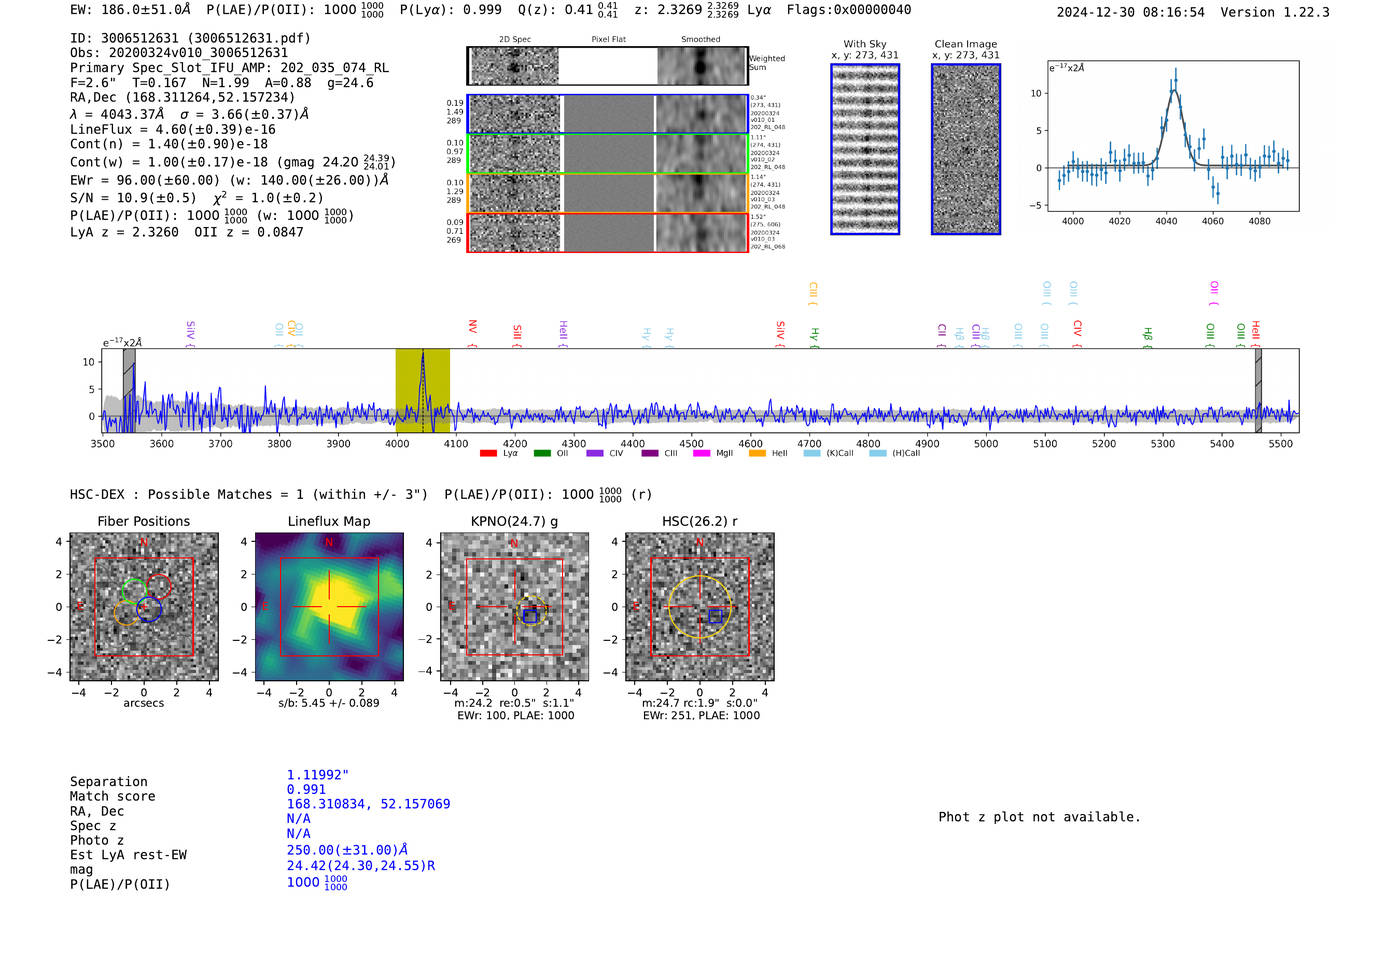Click the match score value 0.991

click(x=306, y=790)
